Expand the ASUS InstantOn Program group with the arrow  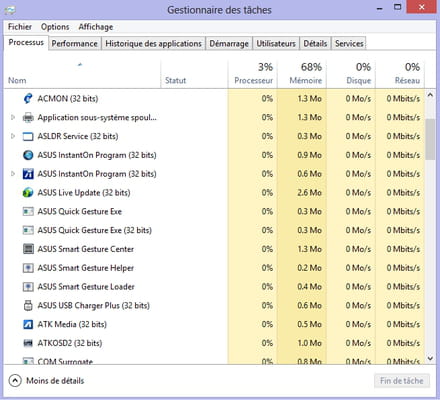(x=13, y=174)
